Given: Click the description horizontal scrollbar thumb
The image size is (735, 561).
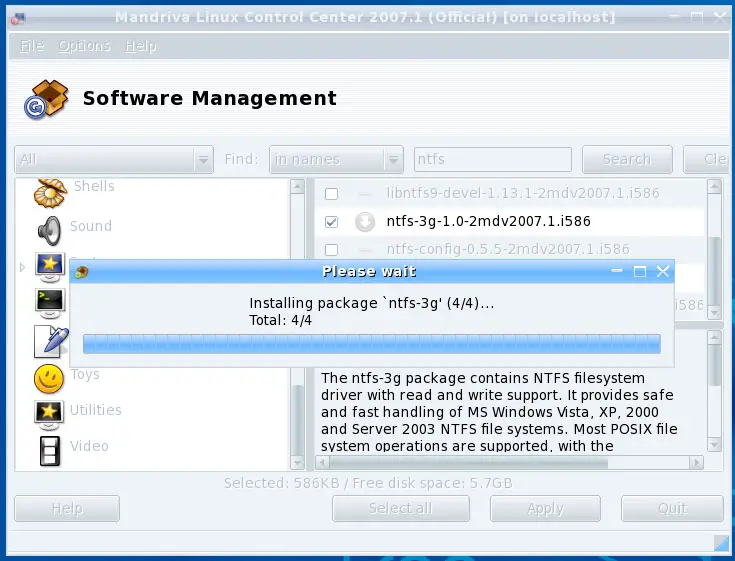Looking at the screenshot, I should (469, 463).
